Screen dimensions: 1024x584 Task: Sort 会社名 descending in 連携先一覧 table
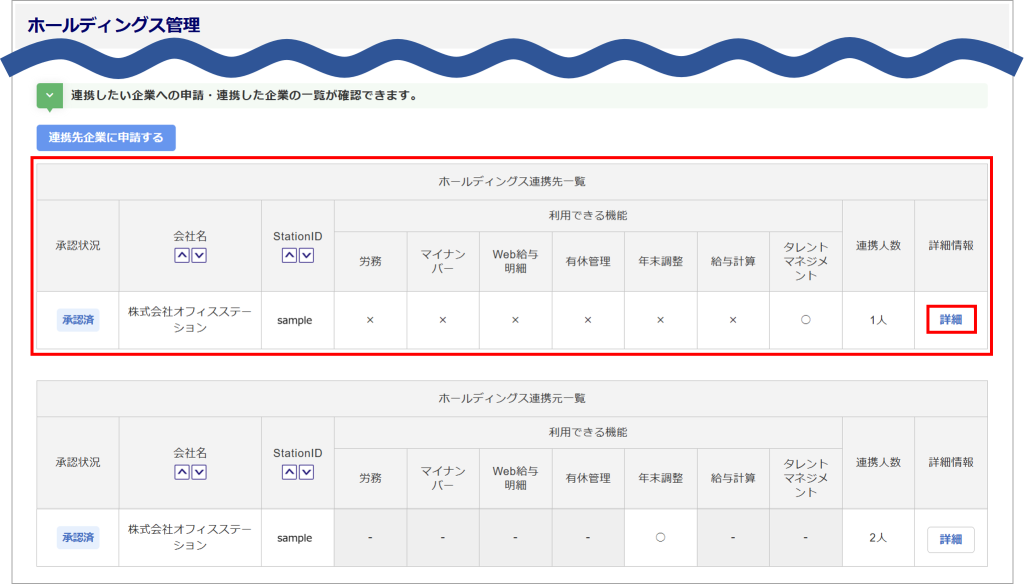tap(199, 255)
